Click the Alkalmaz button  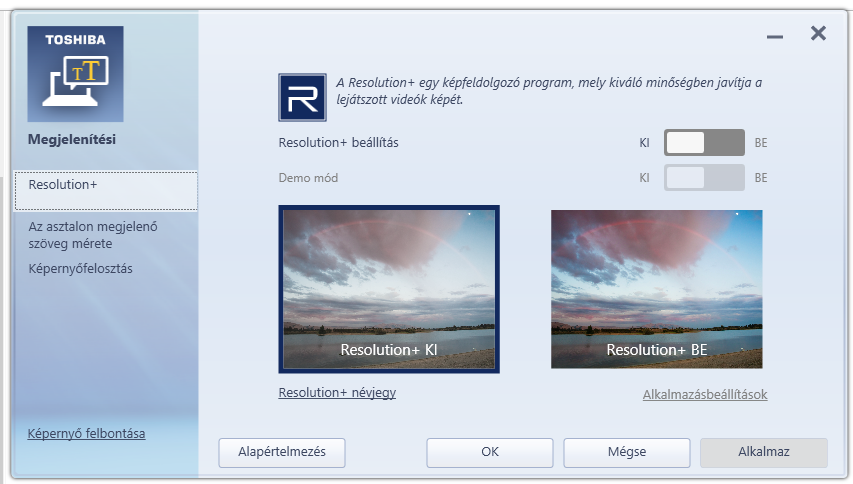point(763,452)
